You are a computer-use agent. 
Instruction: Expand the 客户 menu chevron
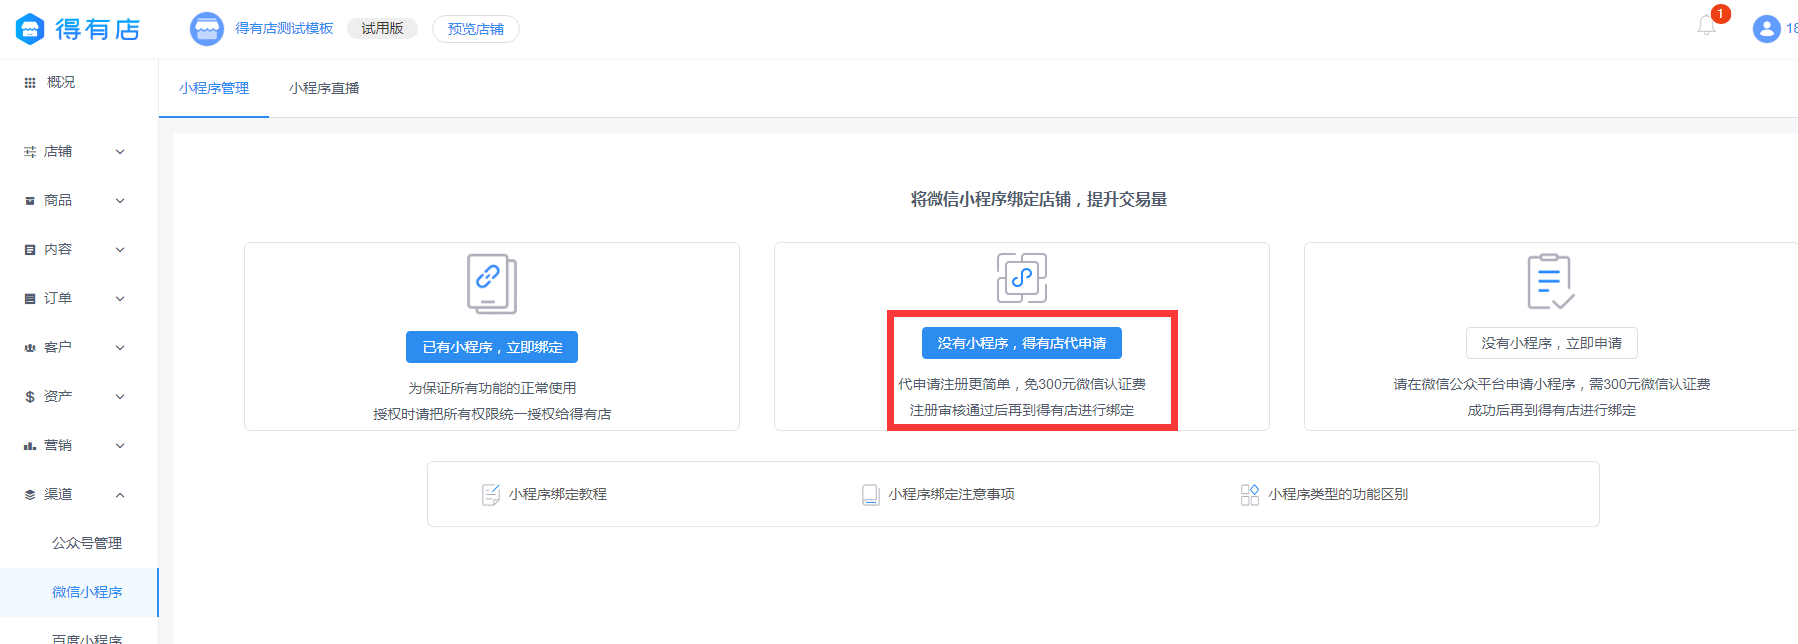click(120, 348)
